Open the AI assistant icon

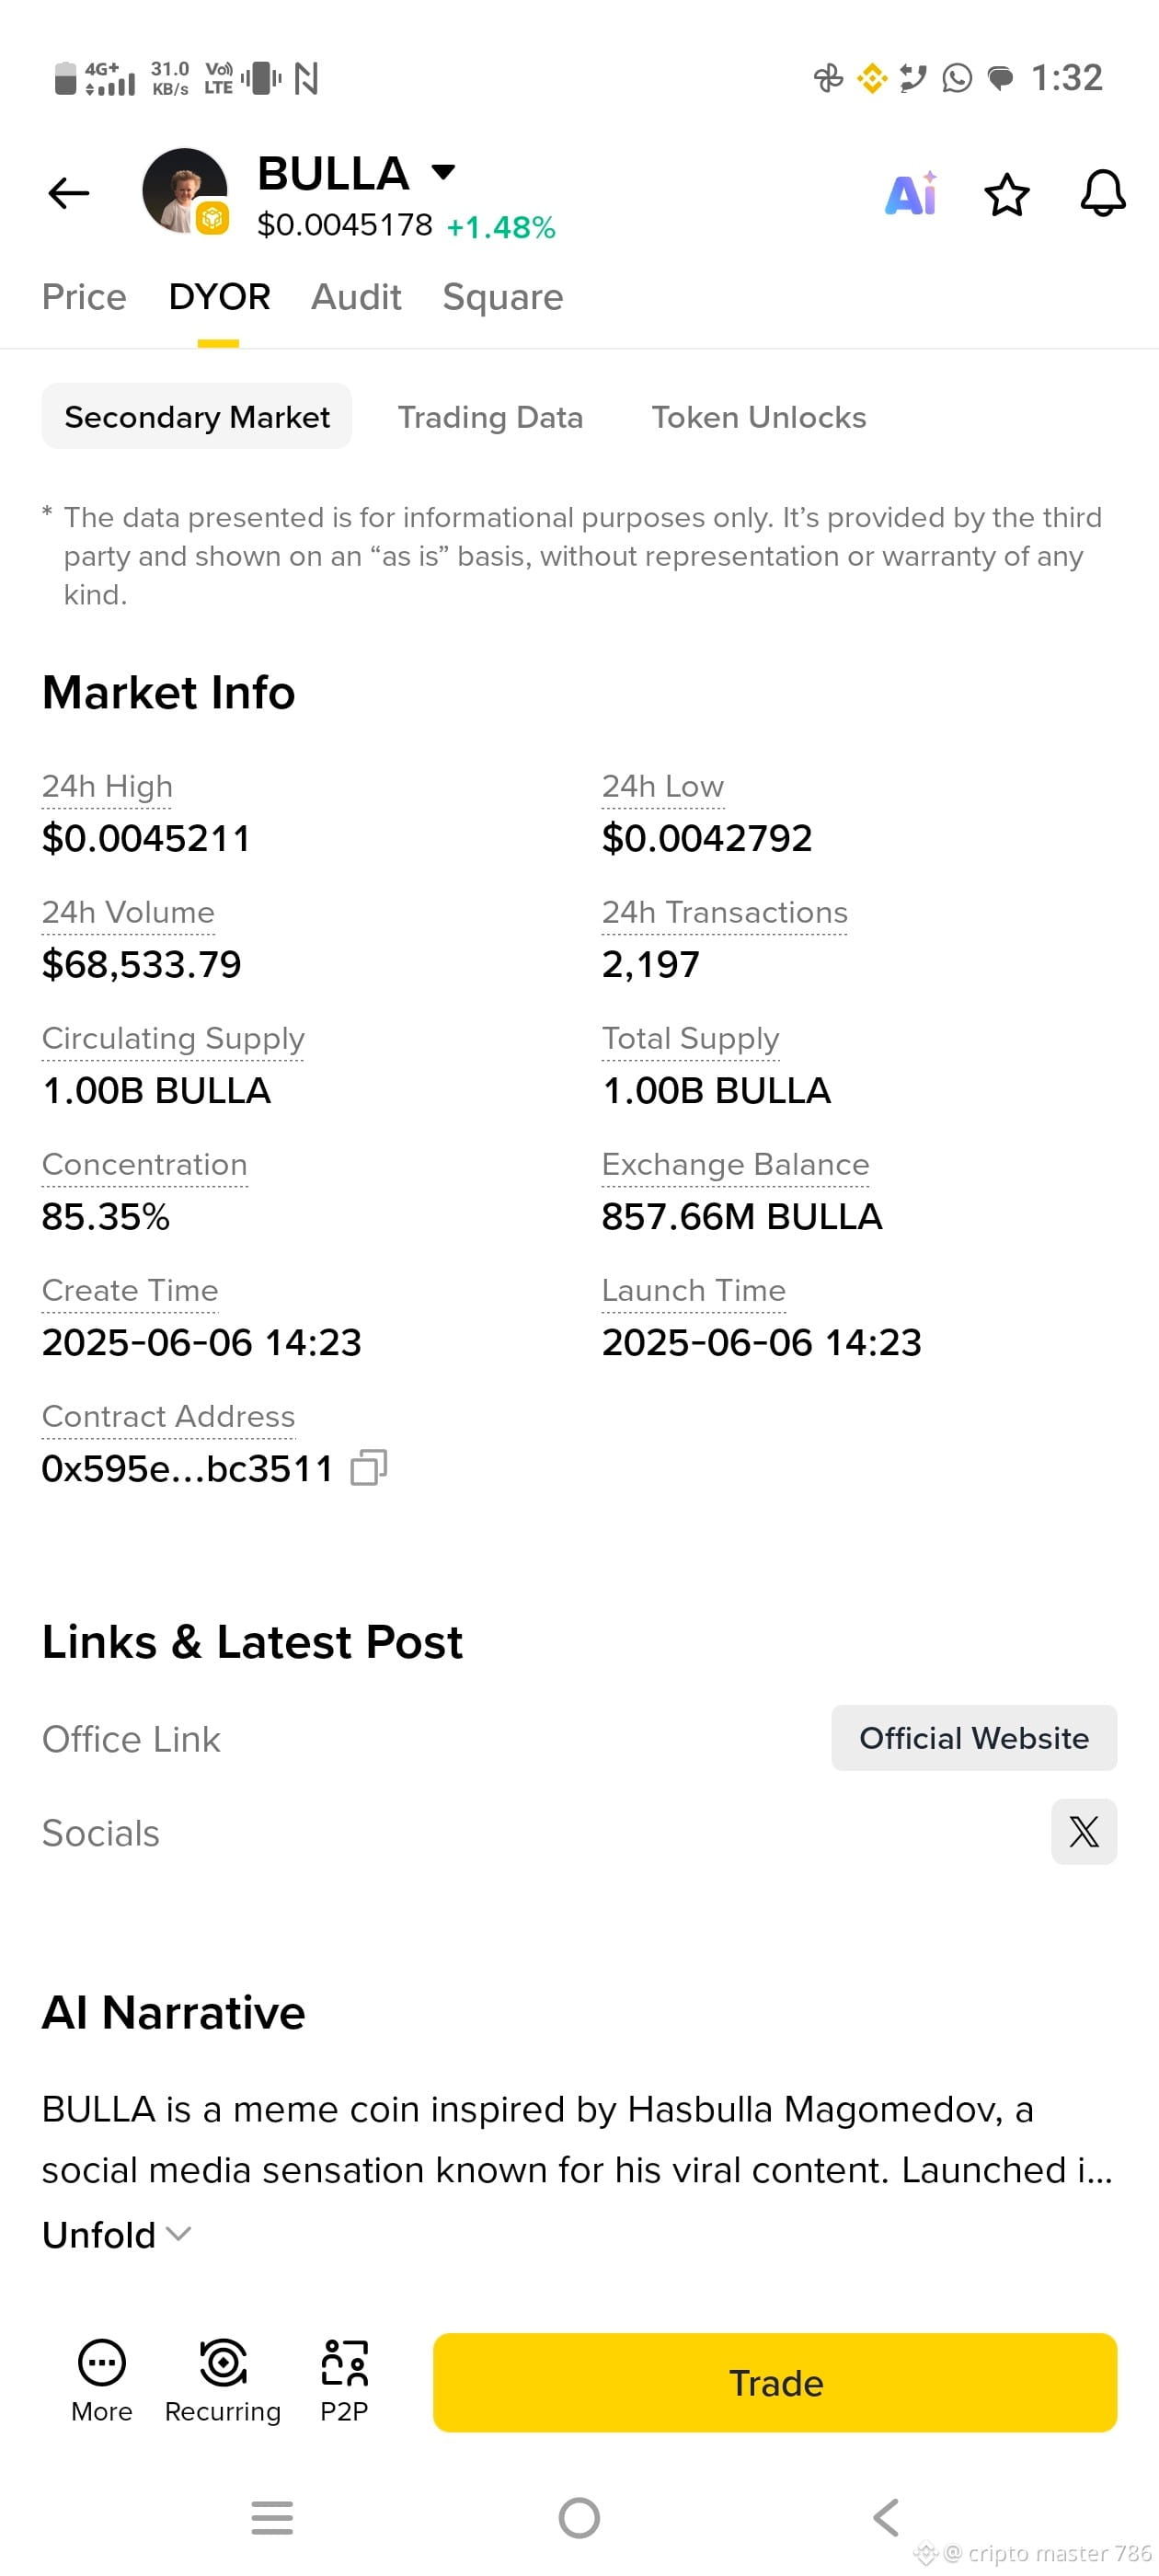pyautogui.click(x=910, y=193)
